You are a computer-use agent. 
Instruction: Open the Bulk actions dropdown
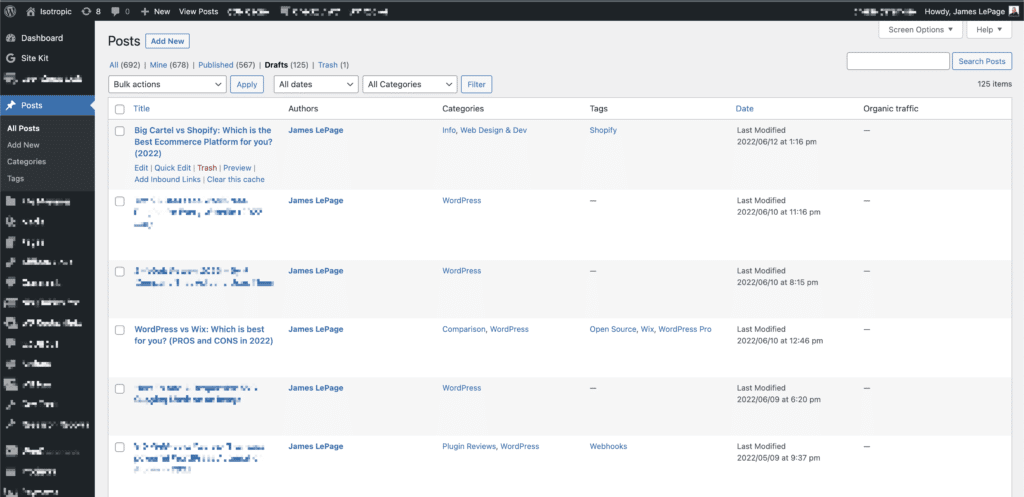(x=167, y=84)
